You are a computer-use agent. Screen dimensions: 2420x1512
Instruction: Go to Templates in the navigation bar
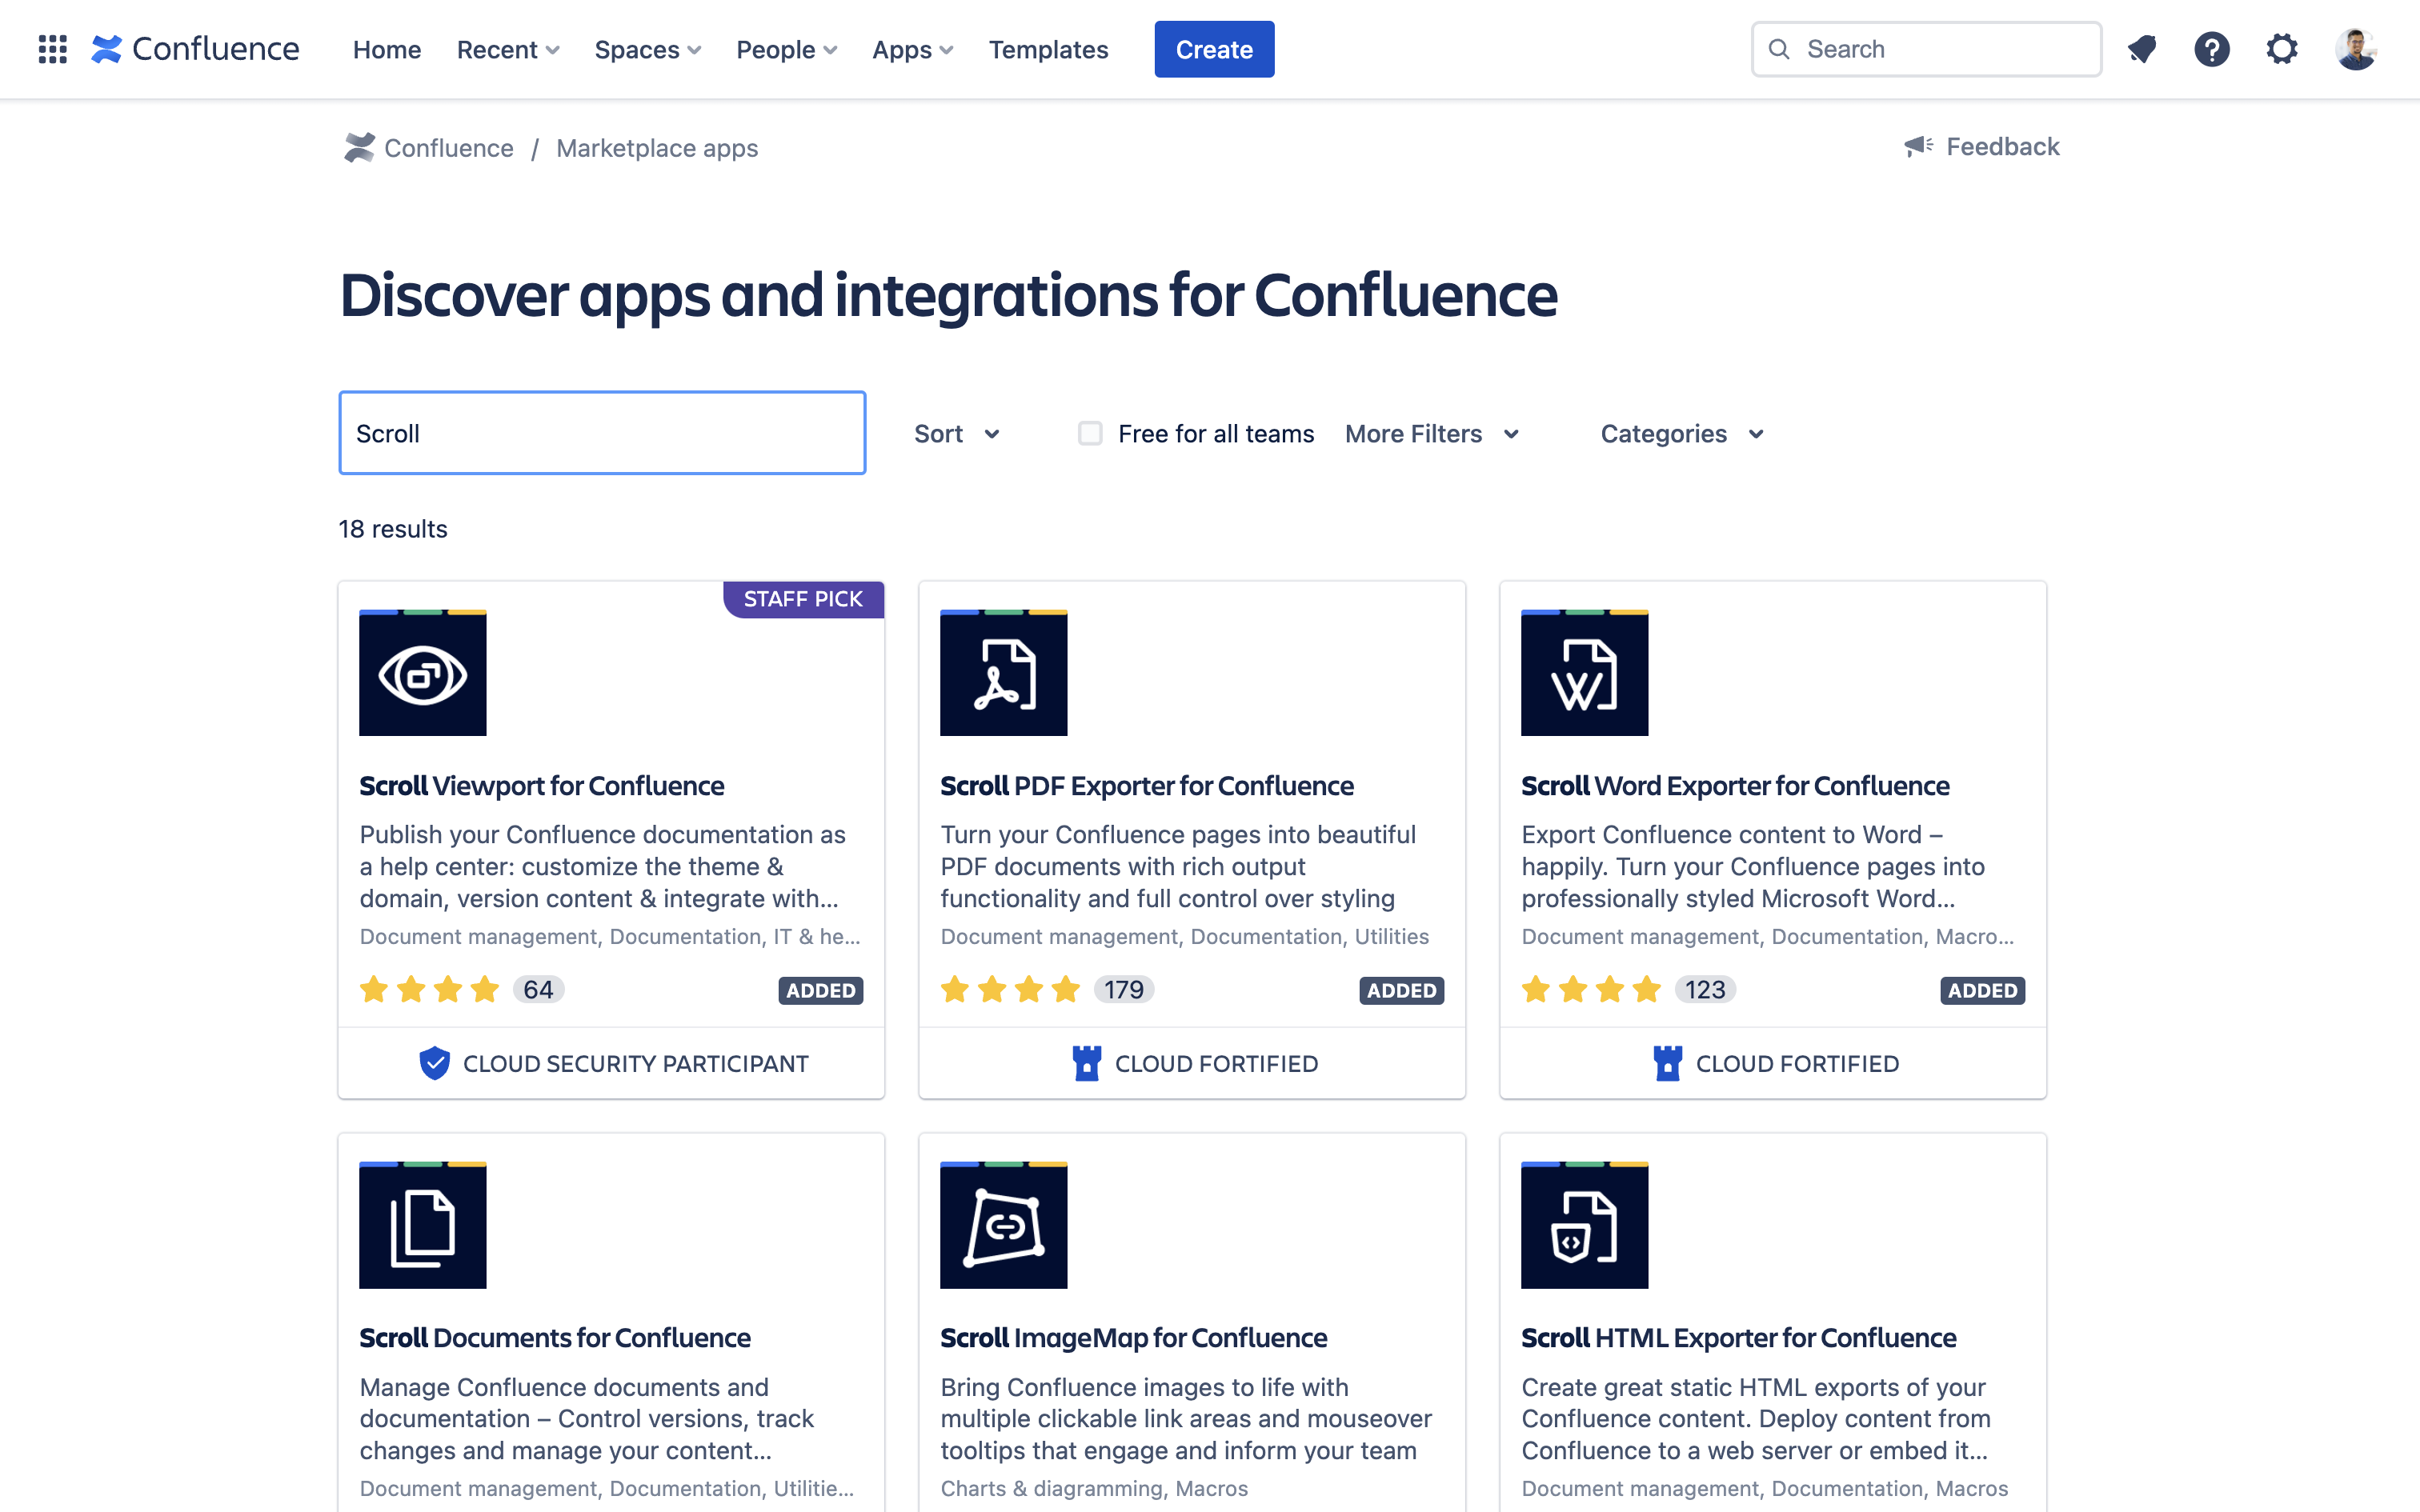point(1048,49)
